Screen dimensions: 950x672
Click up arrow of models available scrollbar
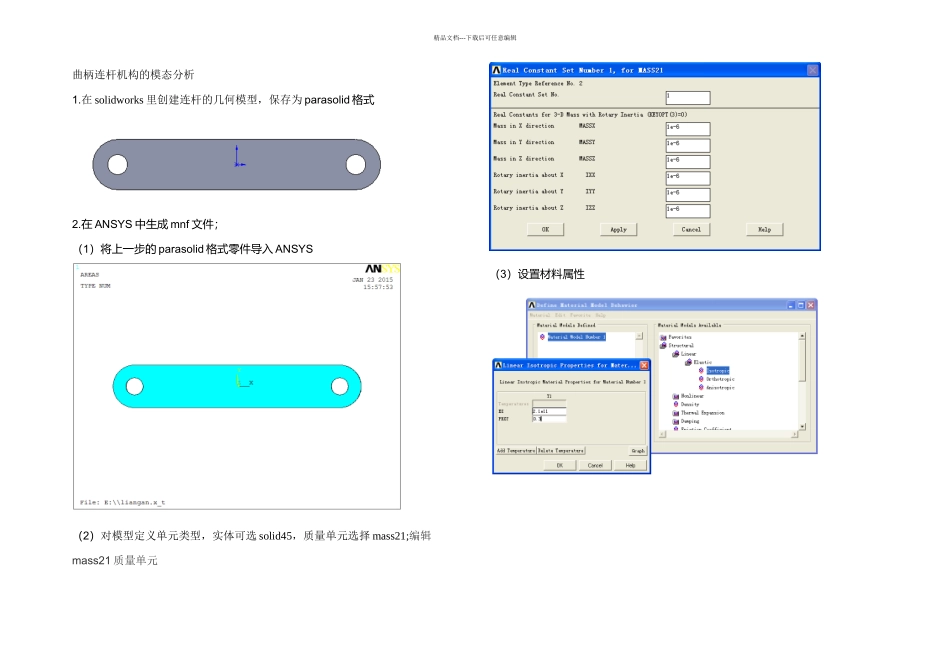(x=802, y=336)
